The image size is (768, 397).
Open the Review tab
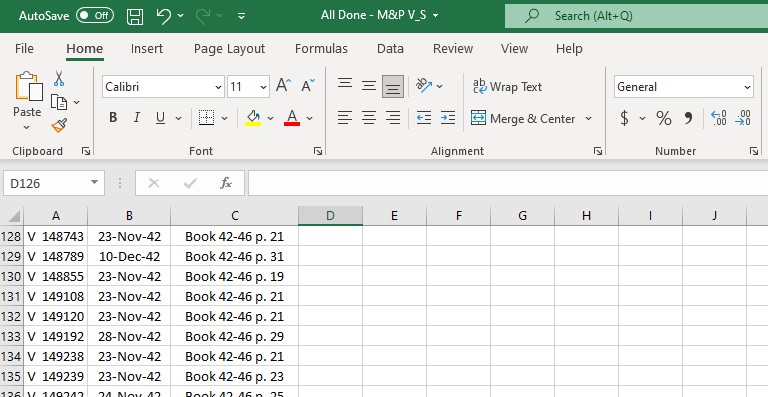[x=453, y=48]
